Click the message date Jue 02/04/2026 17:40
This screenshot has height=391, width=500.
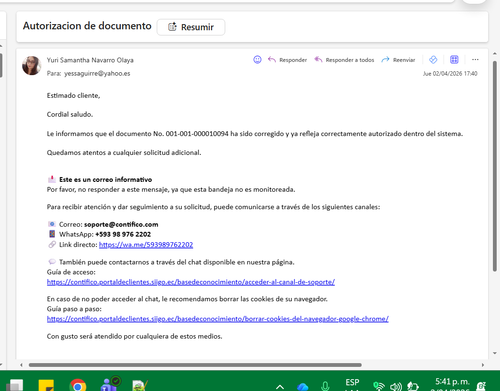click(x=450, y=73)
